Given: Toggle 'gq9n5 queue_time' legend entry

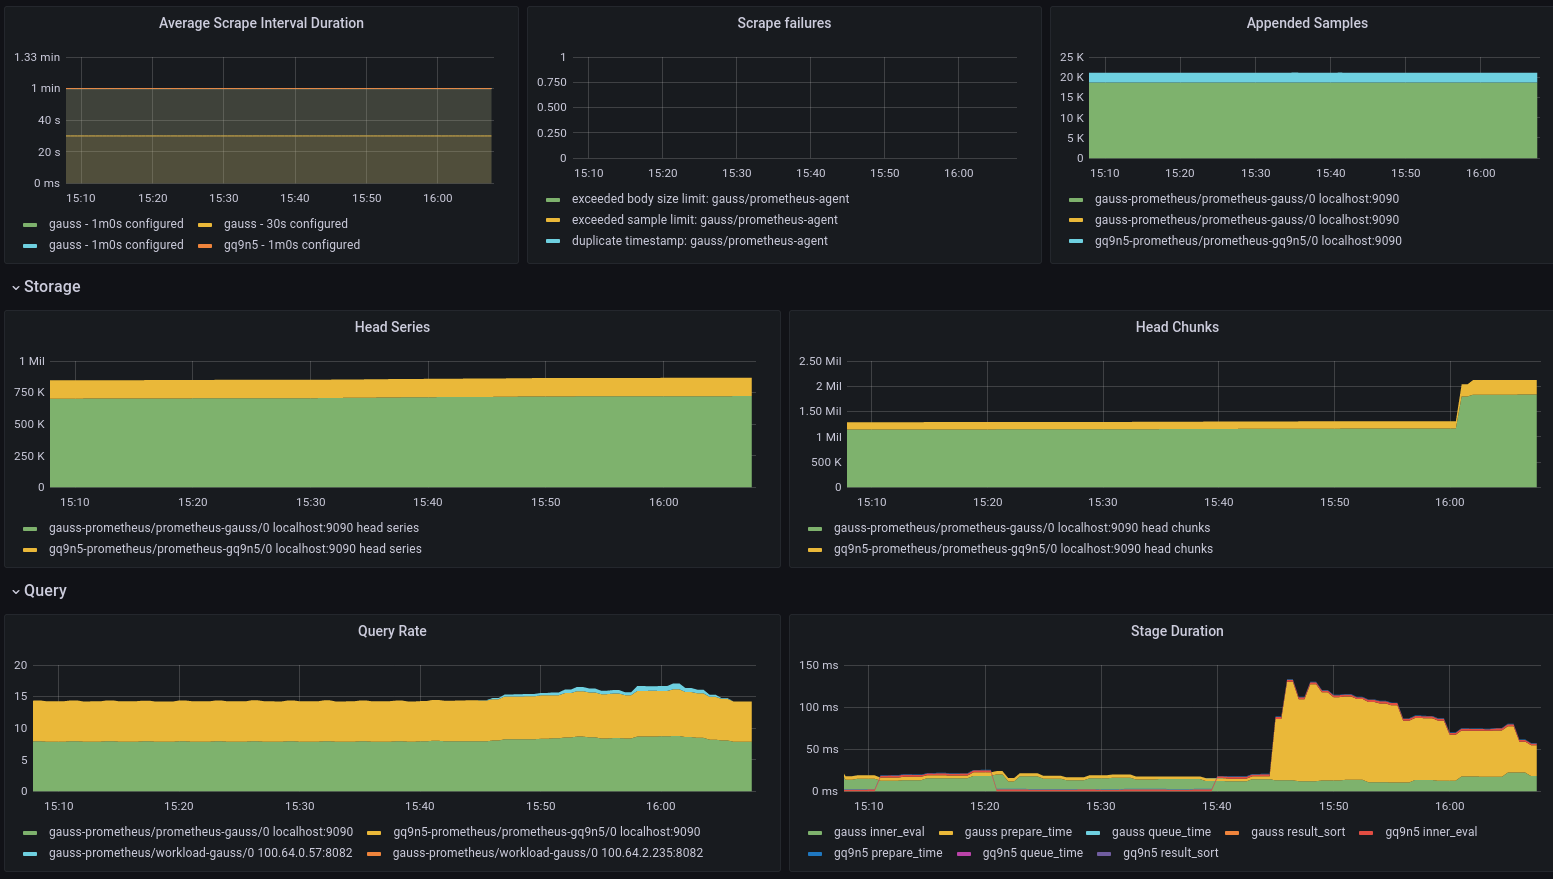Looking at the screenshot, I should [x=1033, y=853].
